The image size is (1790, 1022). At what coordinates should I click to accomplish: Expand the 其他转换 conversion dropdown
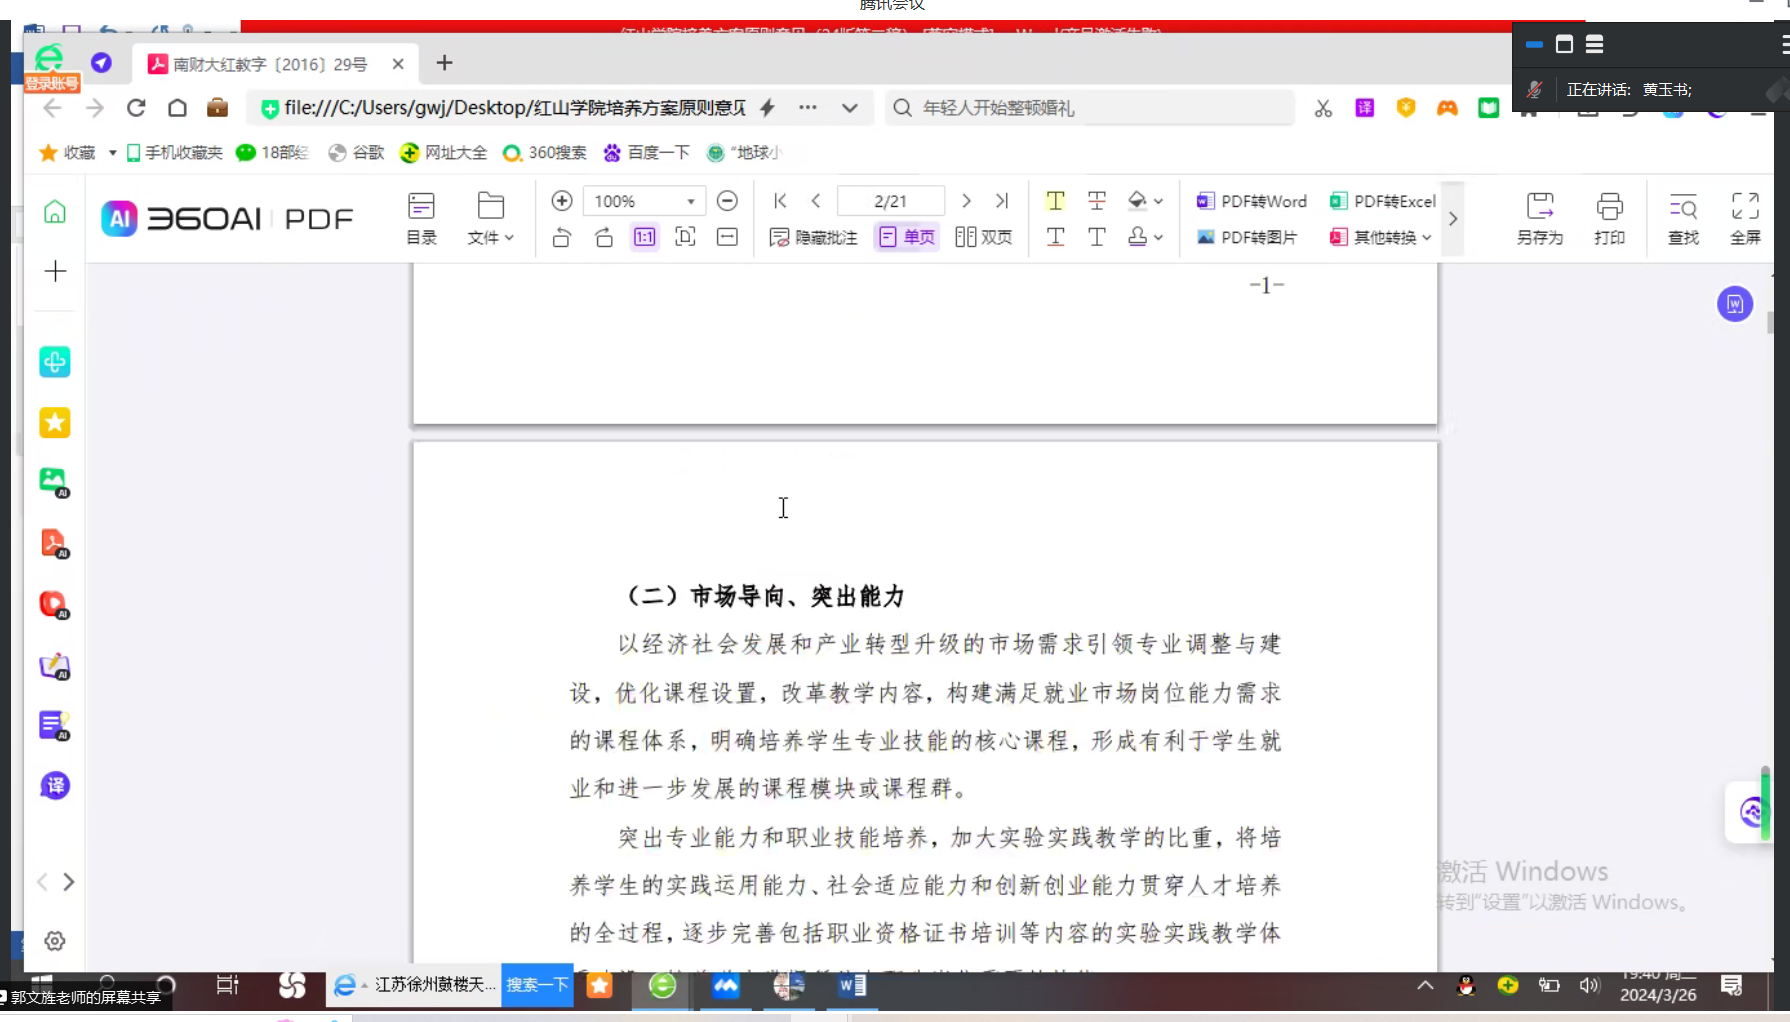pos(1381,237)
